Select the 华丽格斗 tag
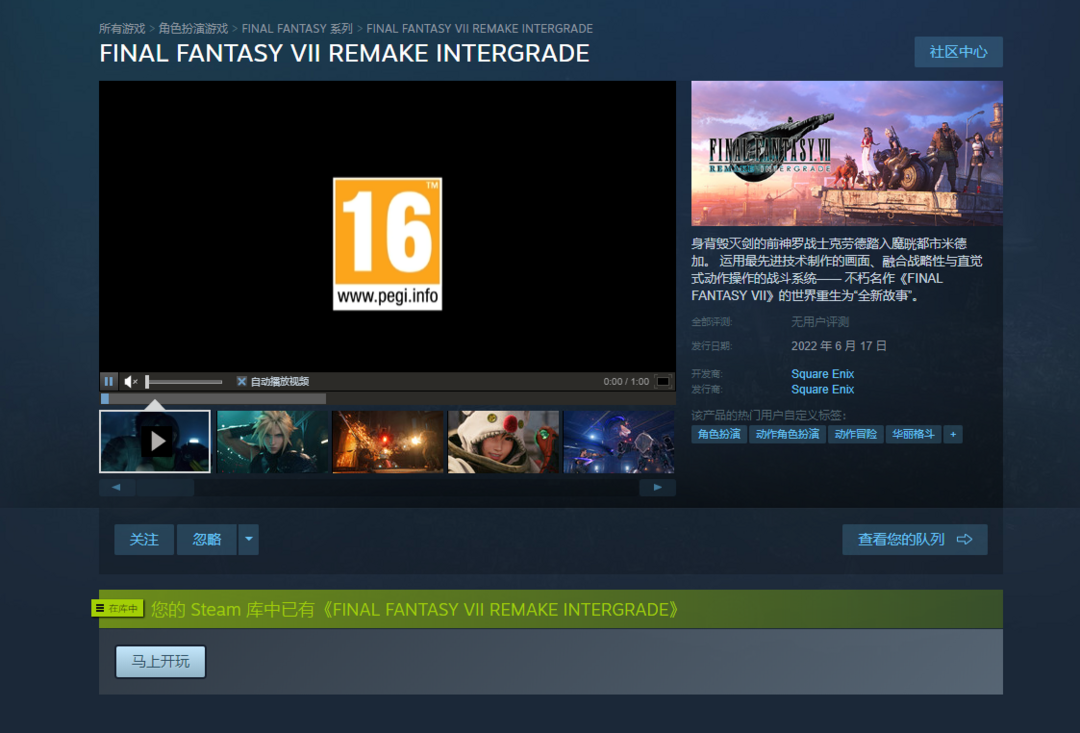 point(913,434)
